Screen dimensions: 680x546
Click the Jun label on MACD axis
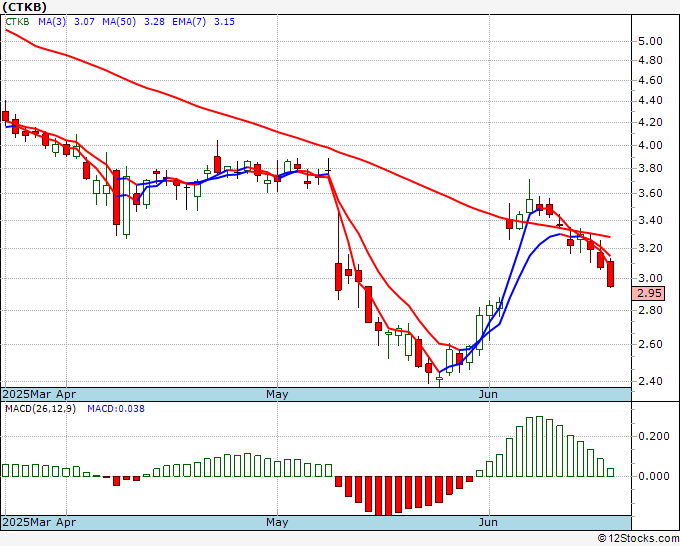[x=488, y=522]
